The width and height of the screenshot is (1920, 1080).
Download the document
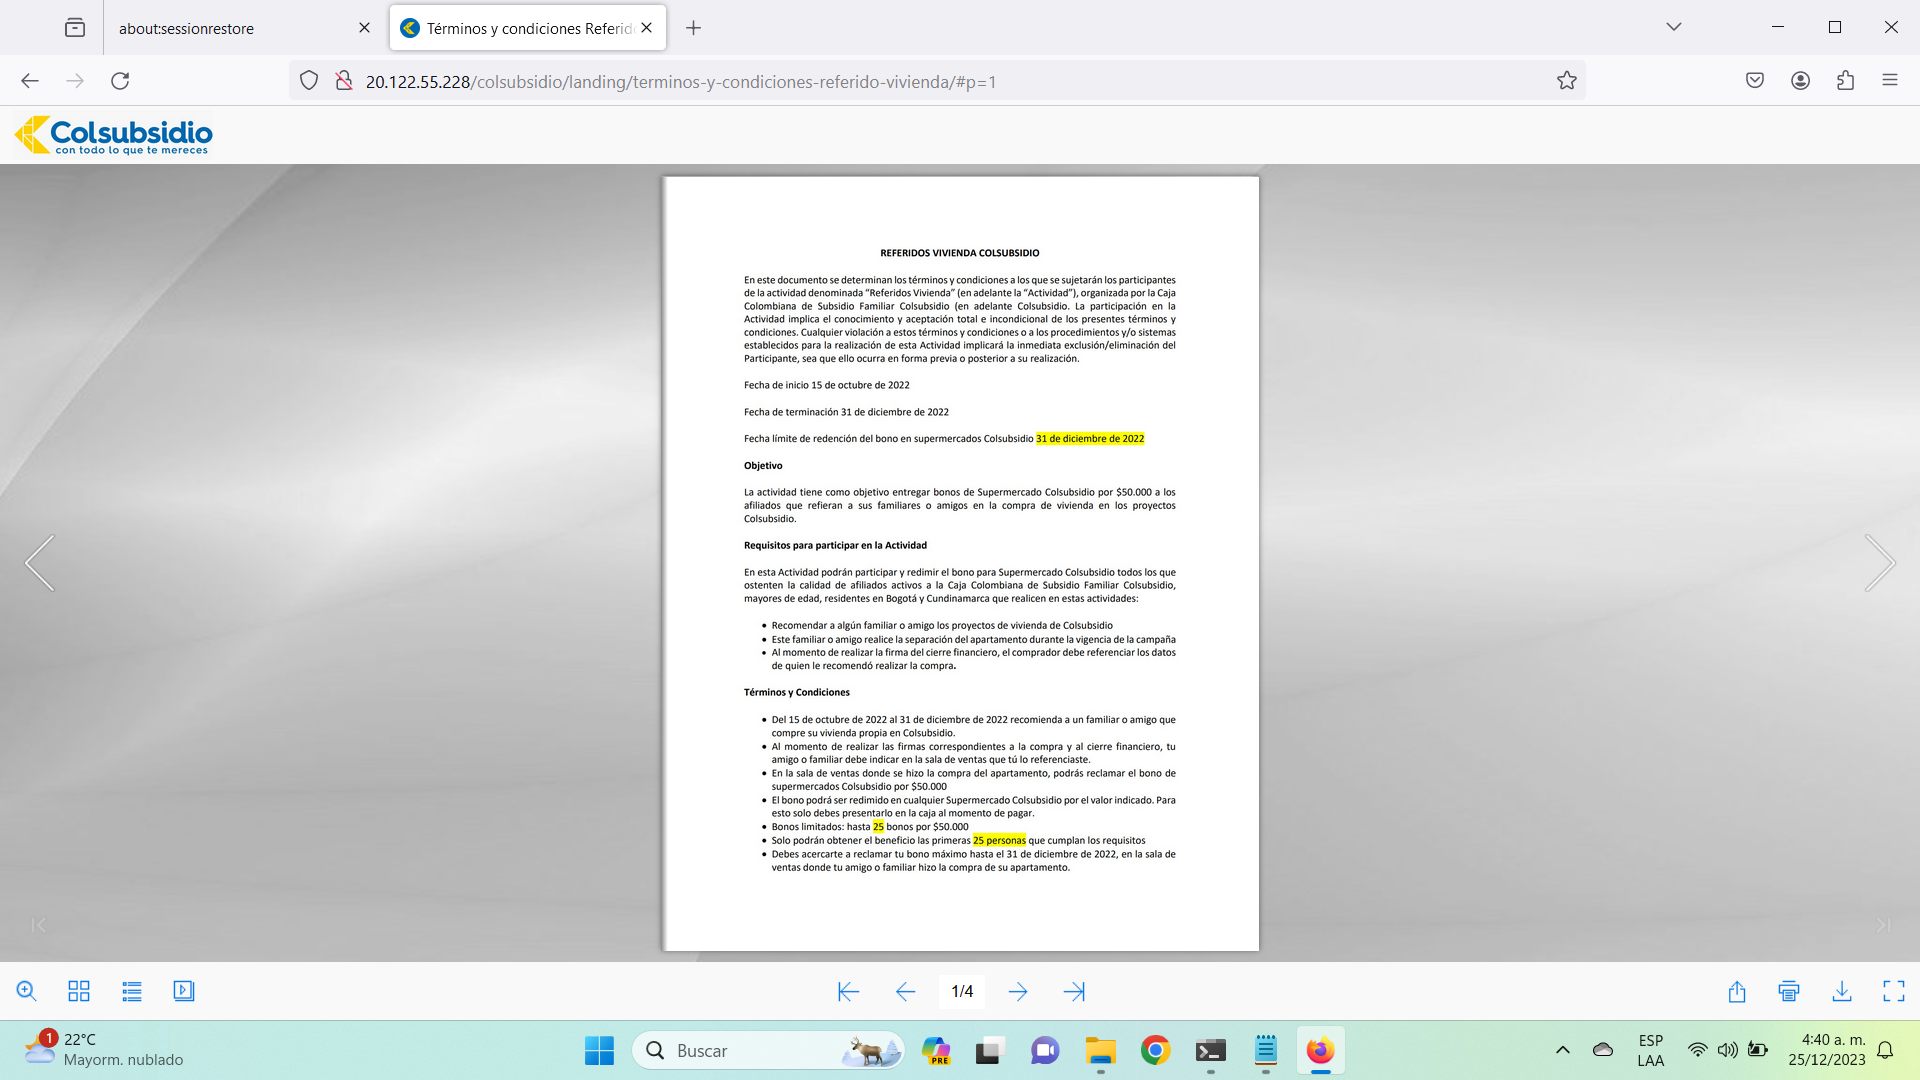1842,991
